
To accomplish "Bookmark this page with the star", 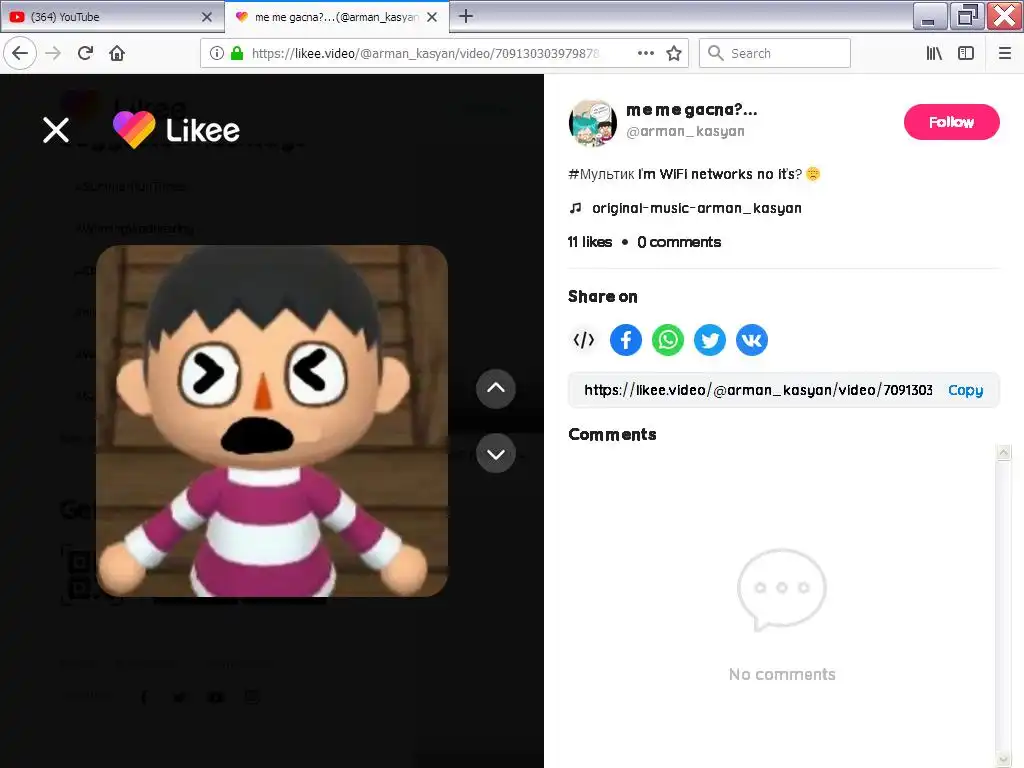I will (674, 53).
